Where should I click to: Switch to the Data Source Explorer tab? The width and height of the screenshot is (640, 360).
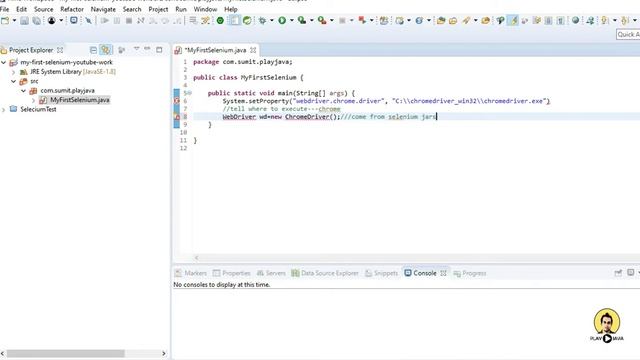tap(325, 273)
